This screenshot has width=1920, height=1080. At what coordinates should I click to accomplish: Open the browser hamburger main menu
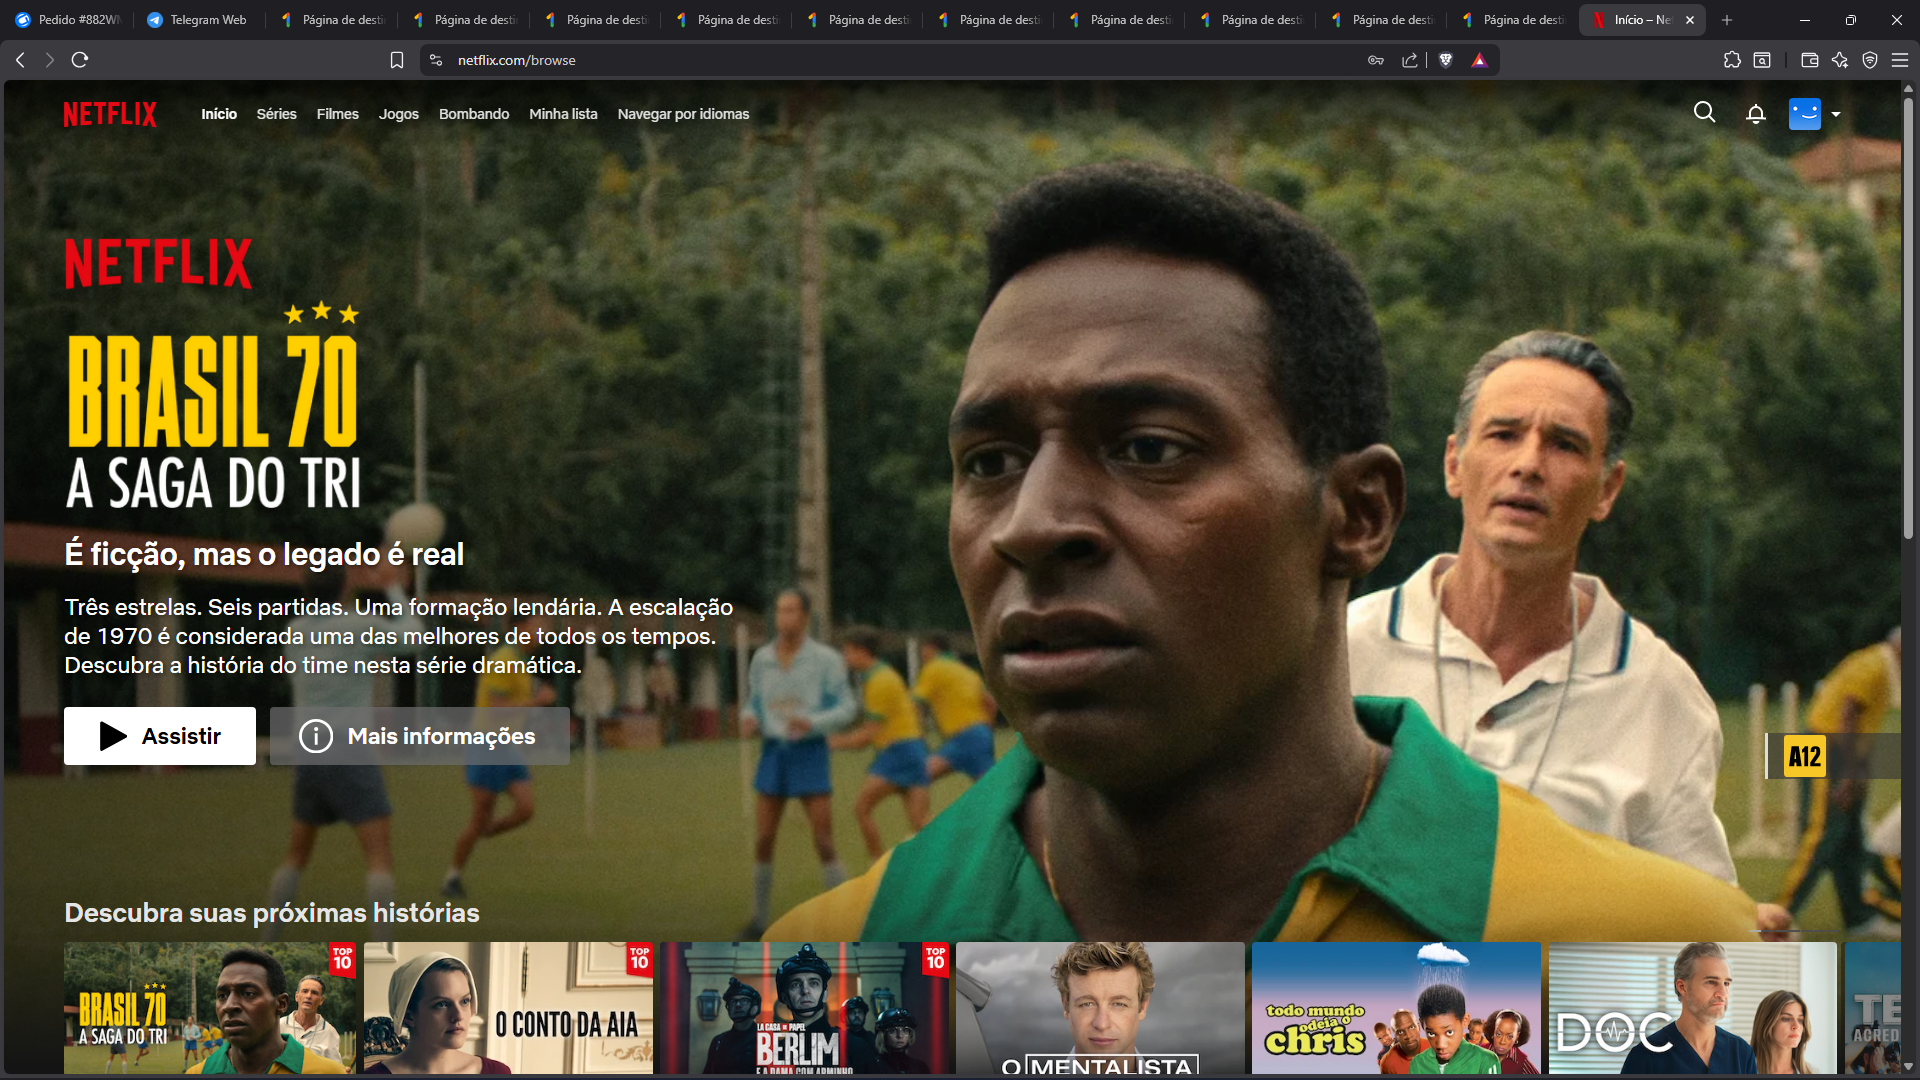(x=1900, y=60)
